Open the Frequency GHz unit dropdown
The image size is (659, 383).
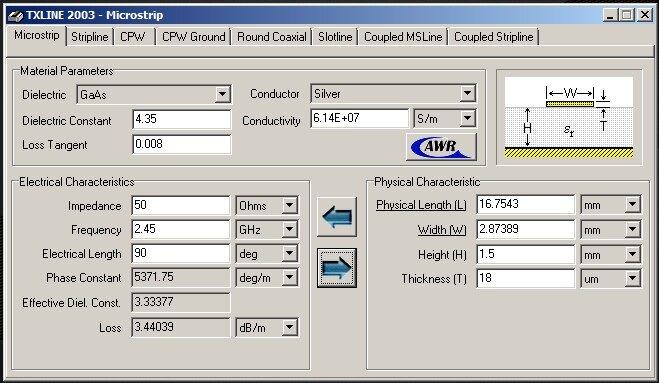tap(289, 230)
